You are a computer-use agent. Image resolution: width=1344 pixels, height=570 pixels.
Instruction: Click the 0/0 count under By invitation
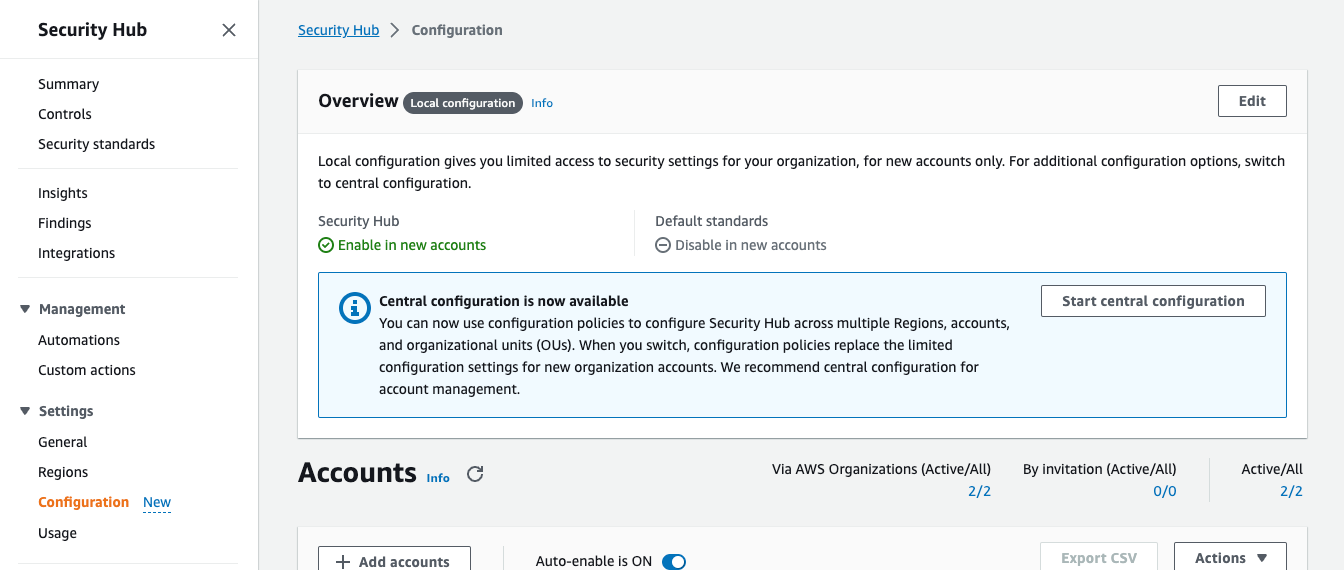(1165, 491)
